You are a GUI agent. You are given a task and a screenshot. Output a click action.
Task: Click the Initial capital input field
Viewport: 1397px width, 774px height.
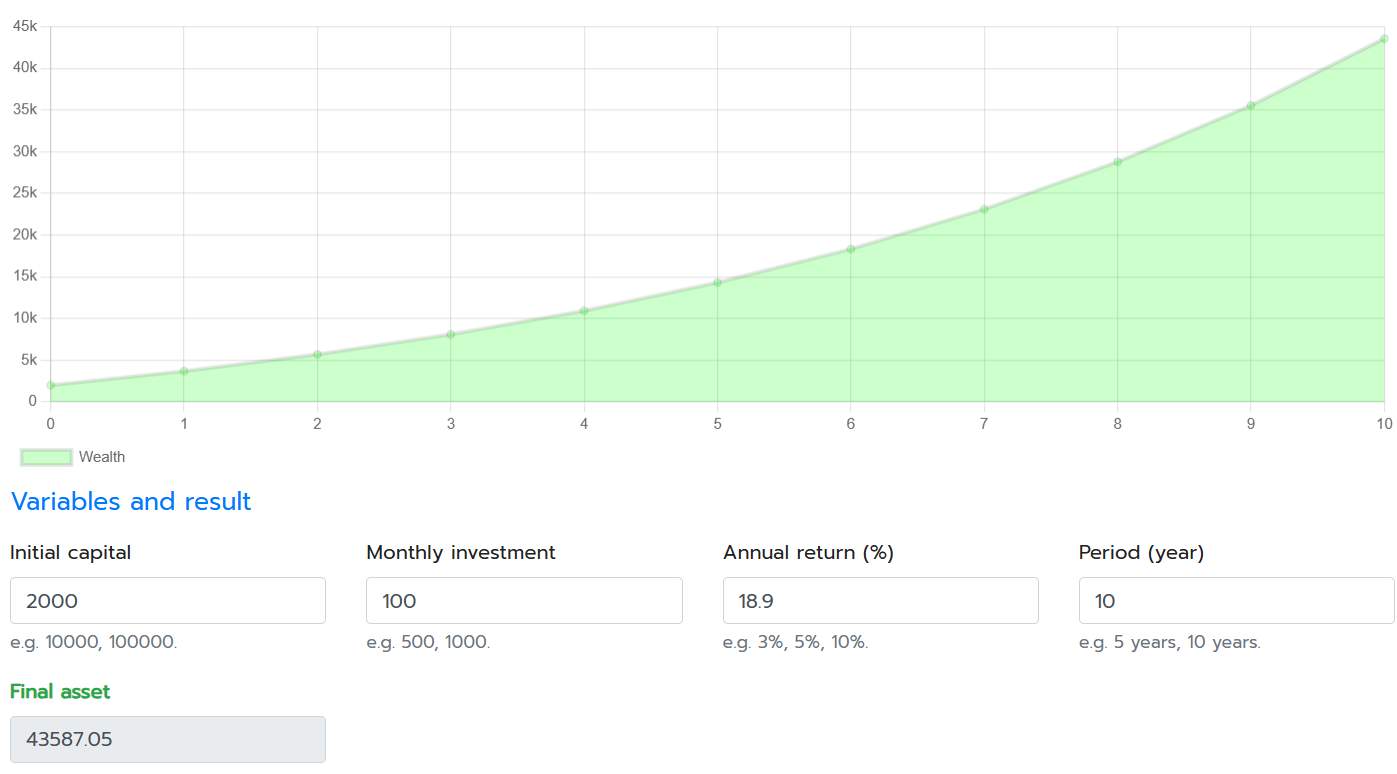point(167,600)
